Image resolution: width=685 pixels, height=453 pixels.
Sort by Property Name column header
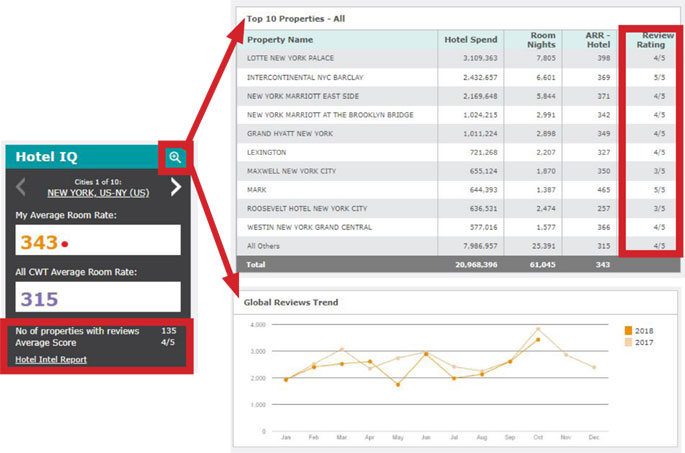tap(280, 40)
